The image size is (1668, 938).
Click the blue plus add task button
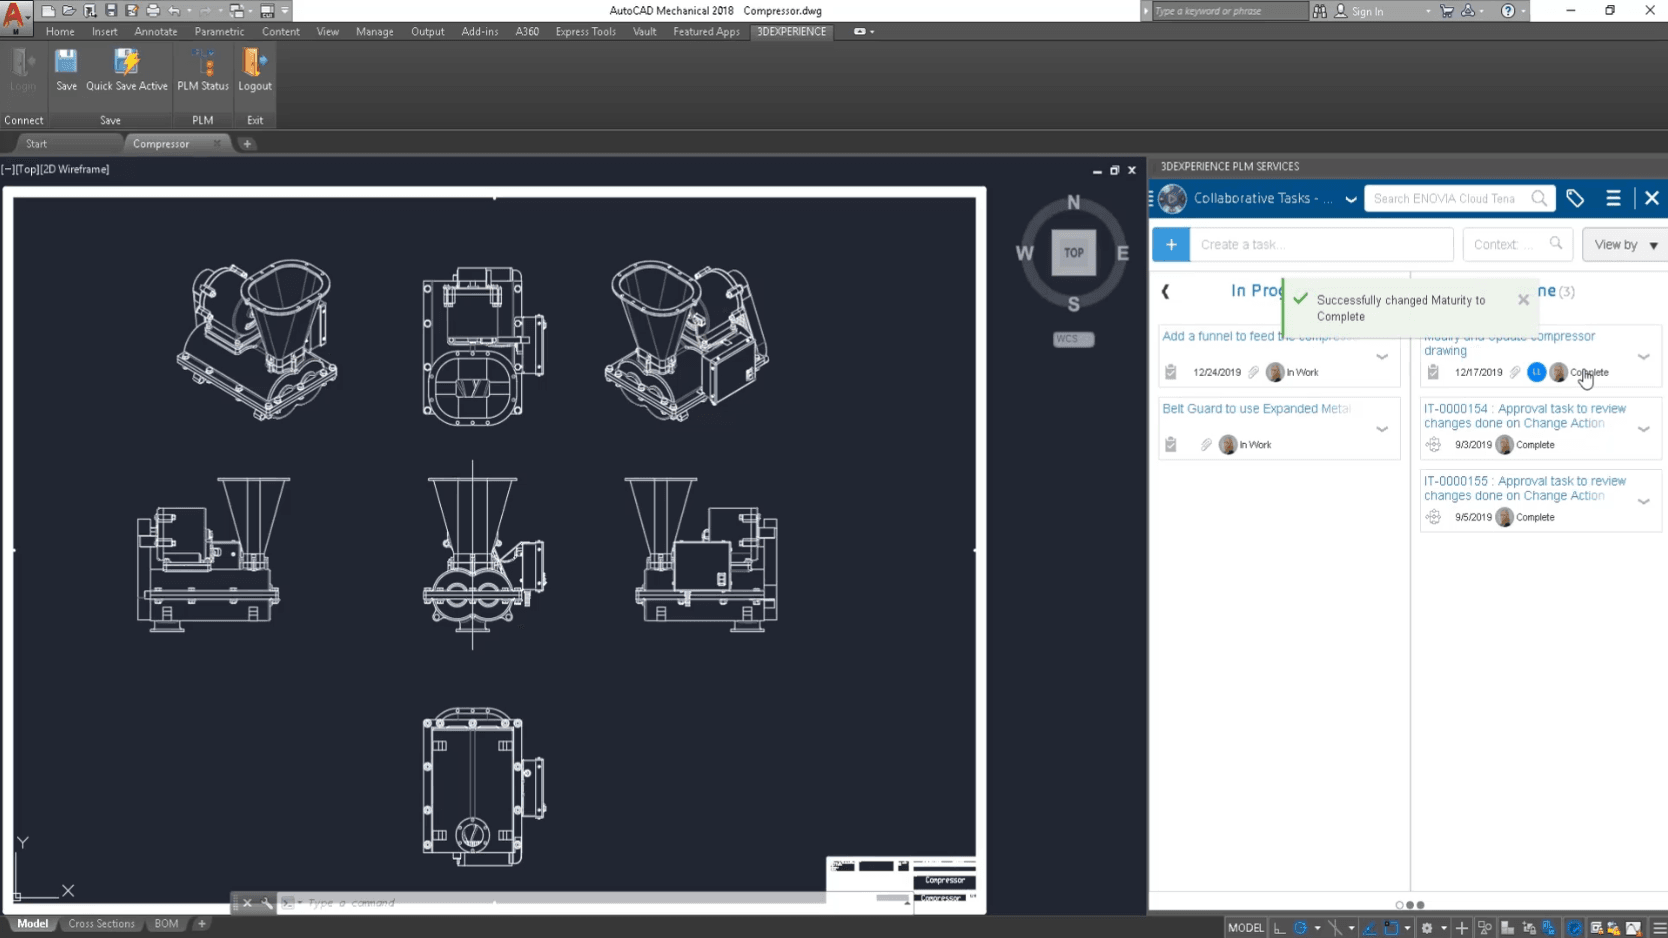(x=1171, y=244)
